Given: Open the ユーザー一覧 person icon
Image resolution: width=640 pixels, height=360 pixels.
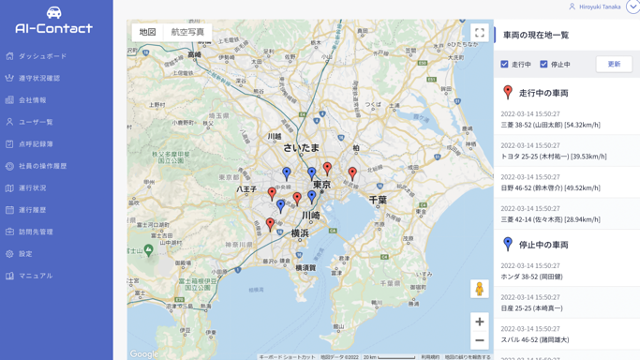Looking at the screenshot, I should tap(9, 122).
